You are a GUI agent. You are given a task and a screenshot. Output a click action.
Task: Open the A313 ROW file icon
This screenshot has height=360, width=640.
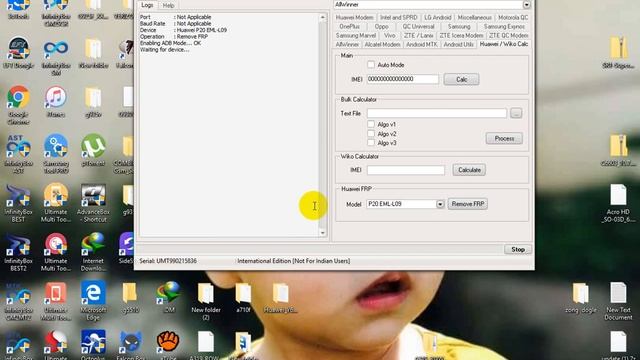click(x=206, y=345)
